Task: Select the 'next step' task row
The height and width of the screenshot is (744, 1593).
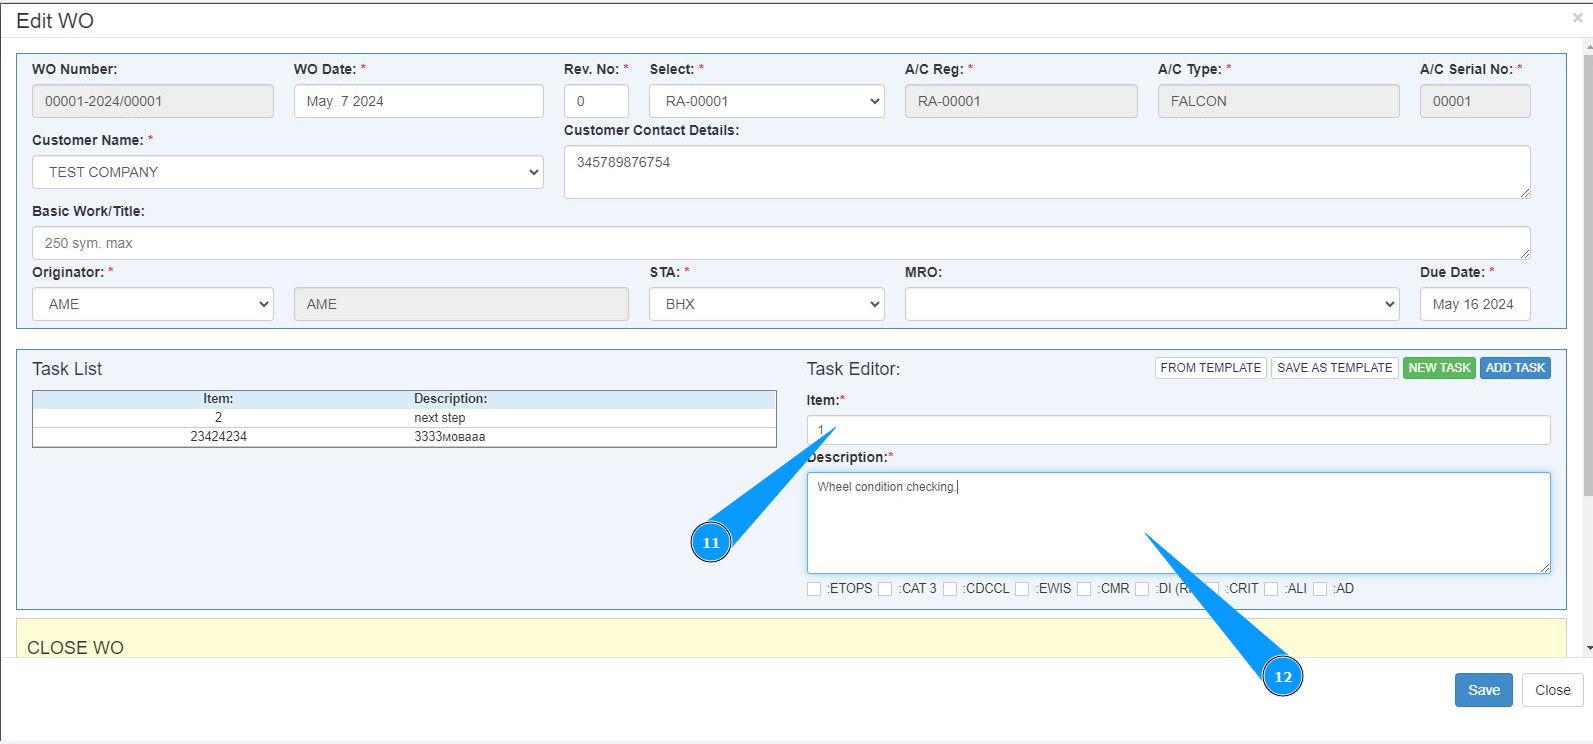Action: pos(404,418)
